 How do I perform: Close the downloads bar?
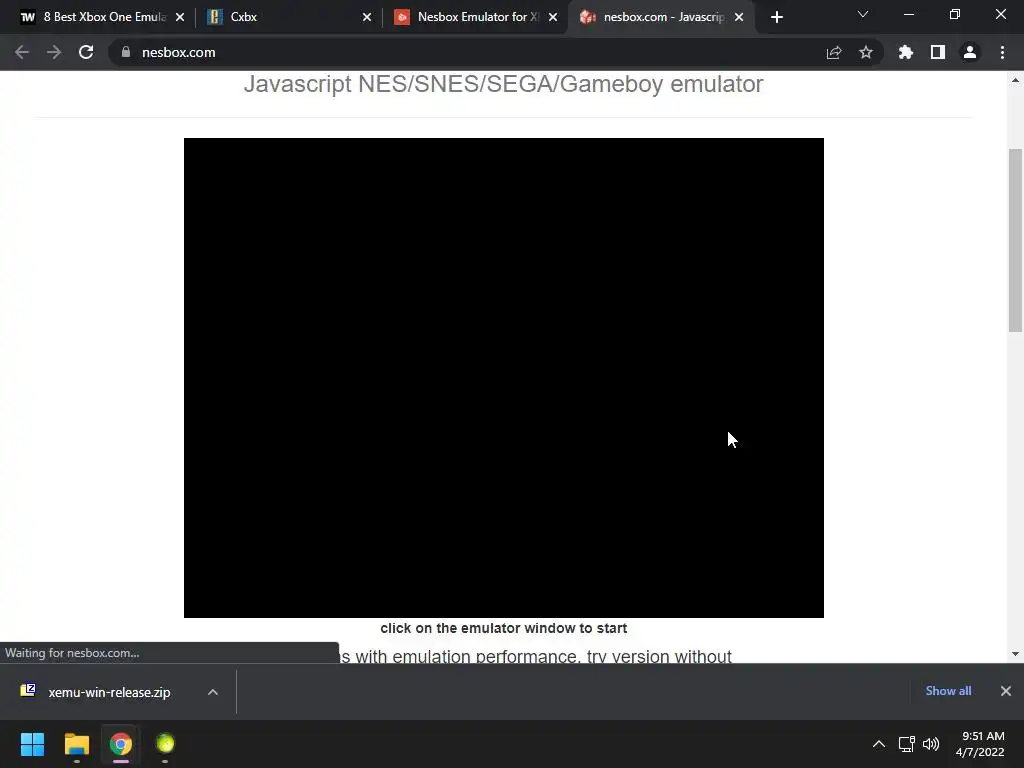tap(1006, 691)
